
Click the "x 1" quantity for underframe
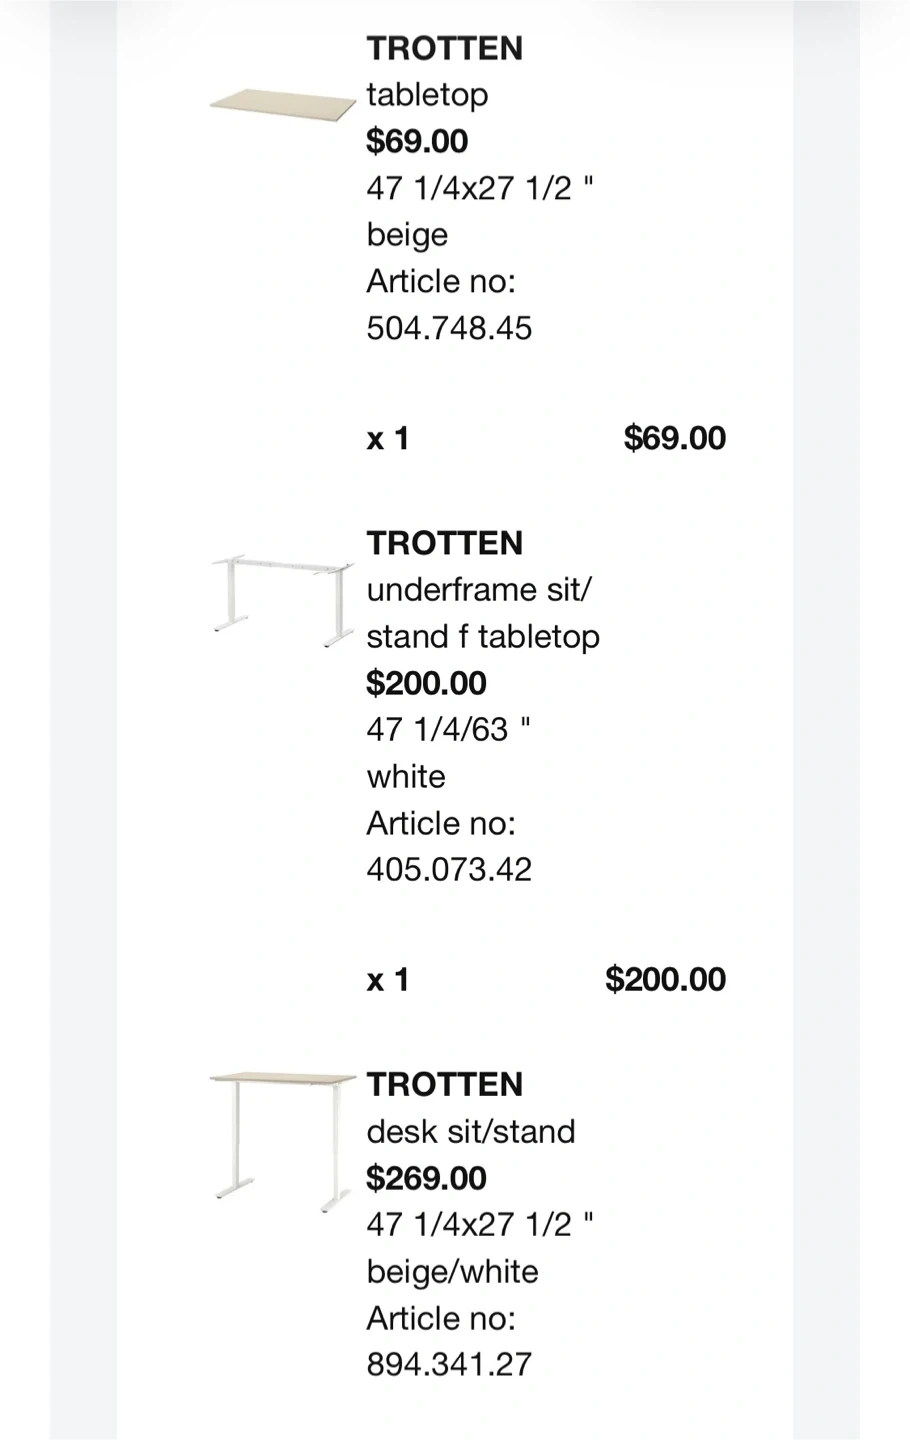tap(388, 979)
